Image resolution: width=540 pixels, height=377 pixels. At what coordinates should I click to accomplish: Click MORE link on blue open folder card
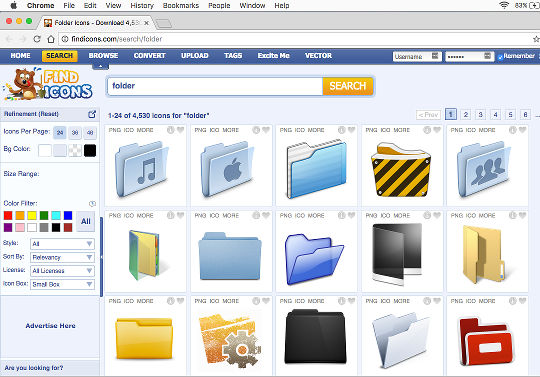click(316, 130)
